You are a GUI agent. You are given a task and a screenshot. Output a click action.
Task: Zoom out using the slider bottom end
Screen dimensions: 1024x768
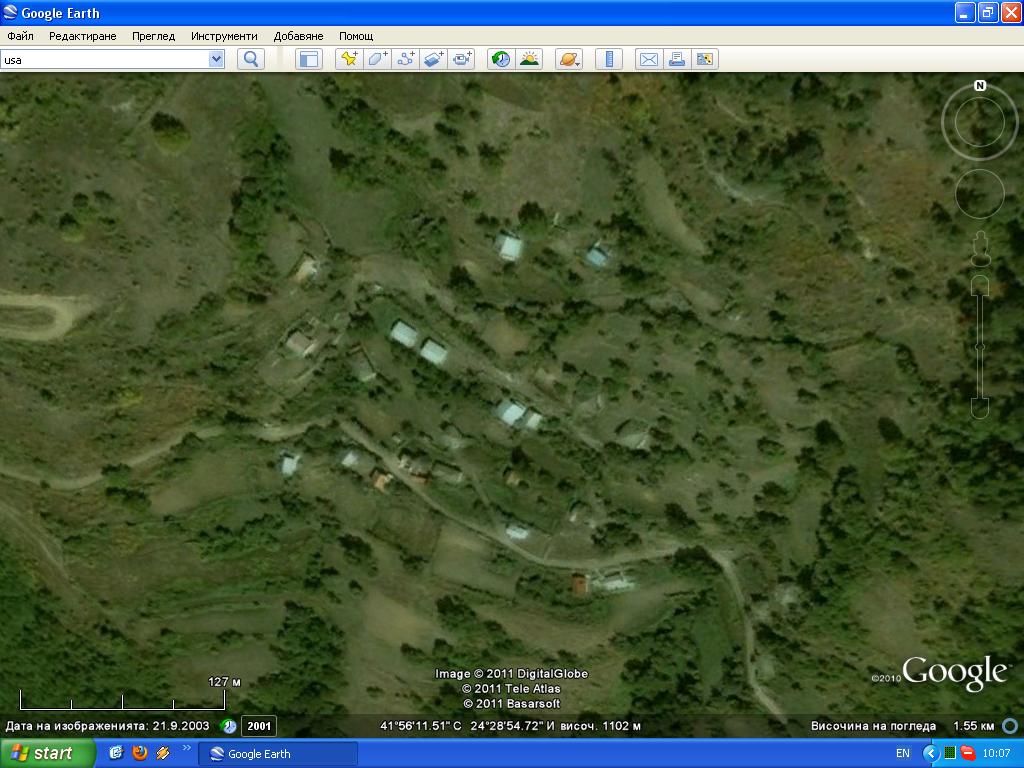[x=980, y=408]
